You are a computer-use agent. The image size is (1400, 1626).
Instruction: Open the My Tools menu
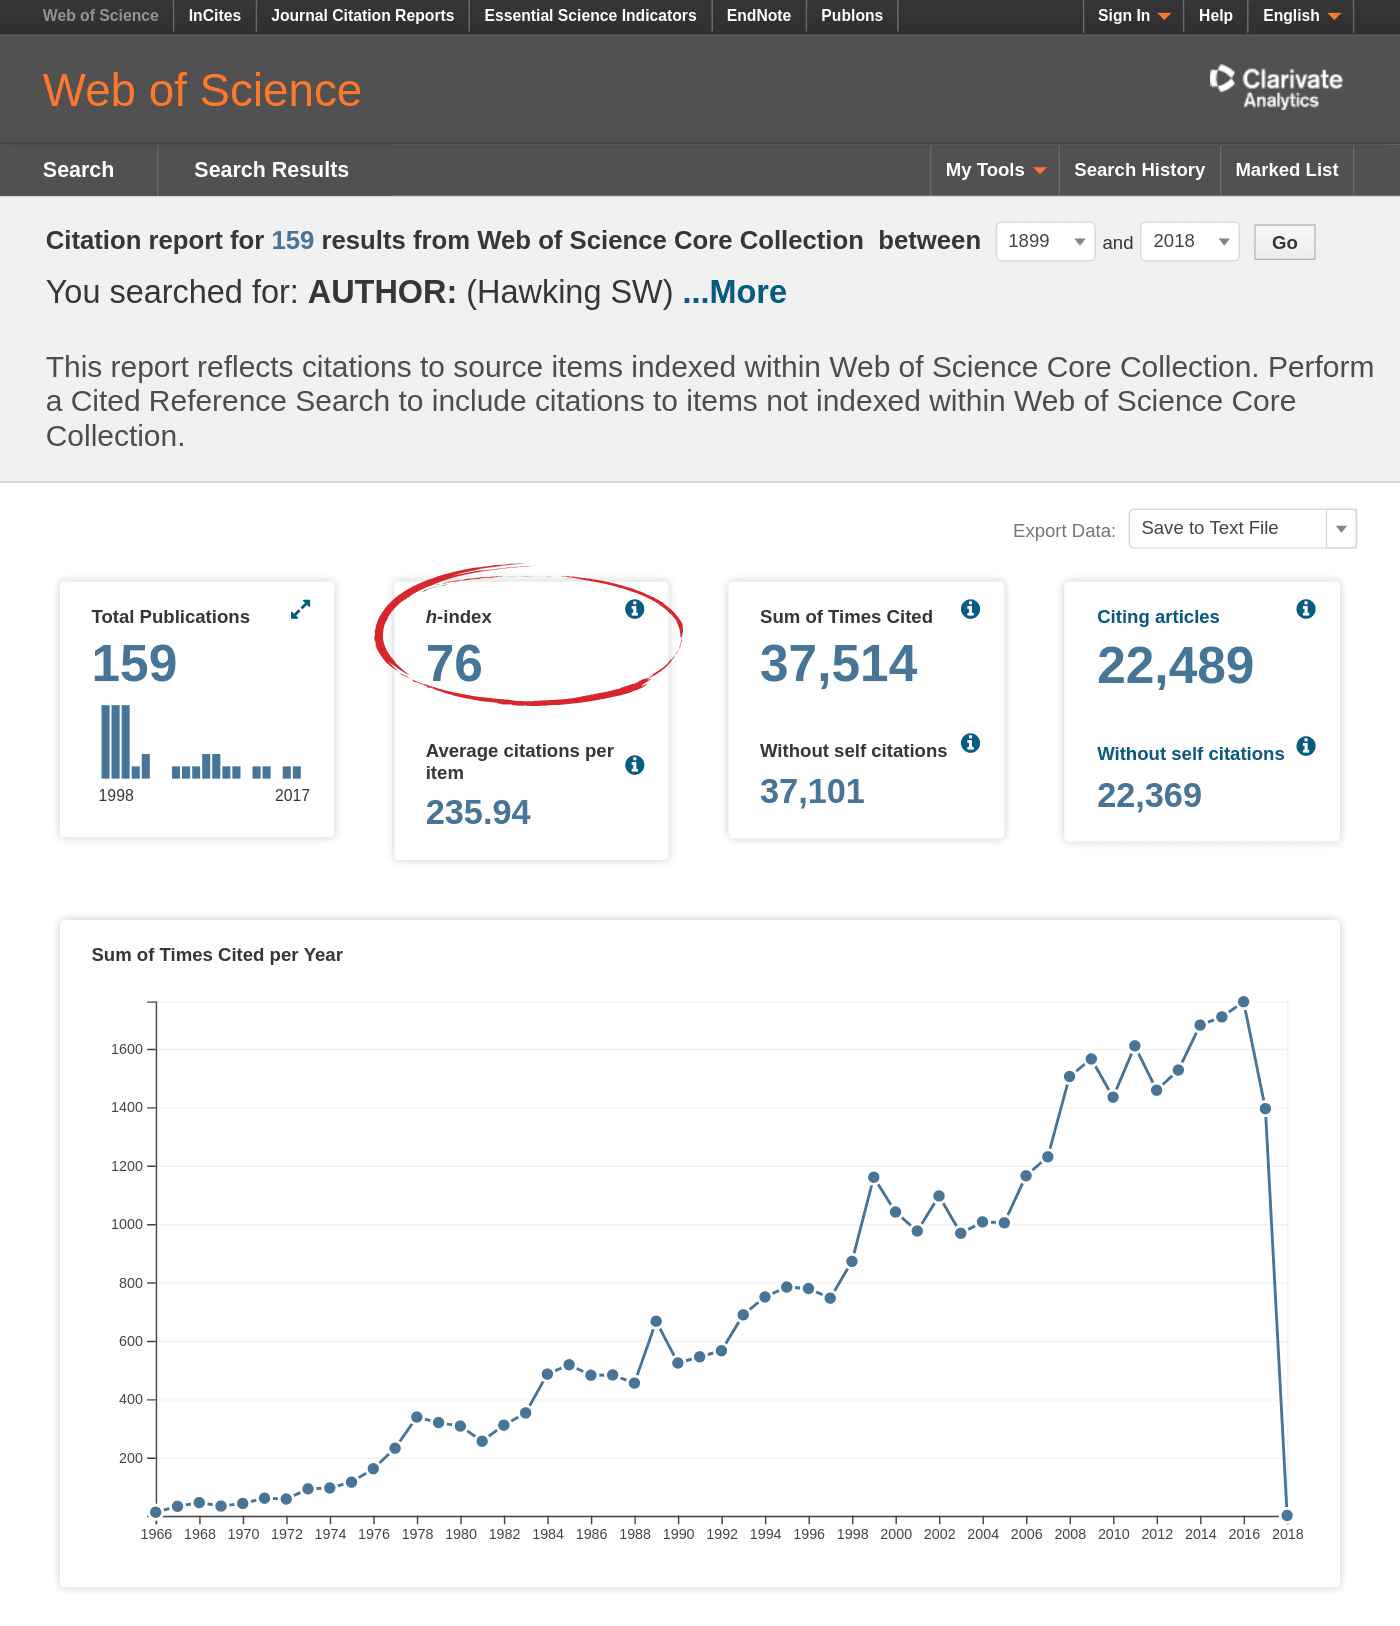pos(995,170)
